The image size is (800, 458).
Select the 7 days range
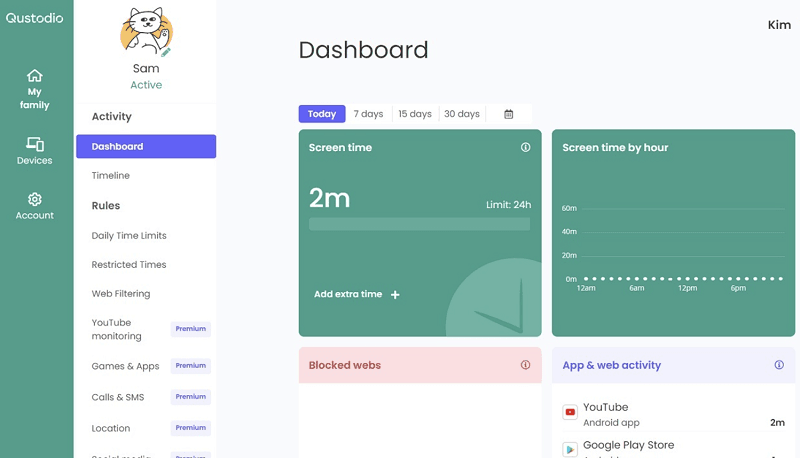(x=368, y=114)
